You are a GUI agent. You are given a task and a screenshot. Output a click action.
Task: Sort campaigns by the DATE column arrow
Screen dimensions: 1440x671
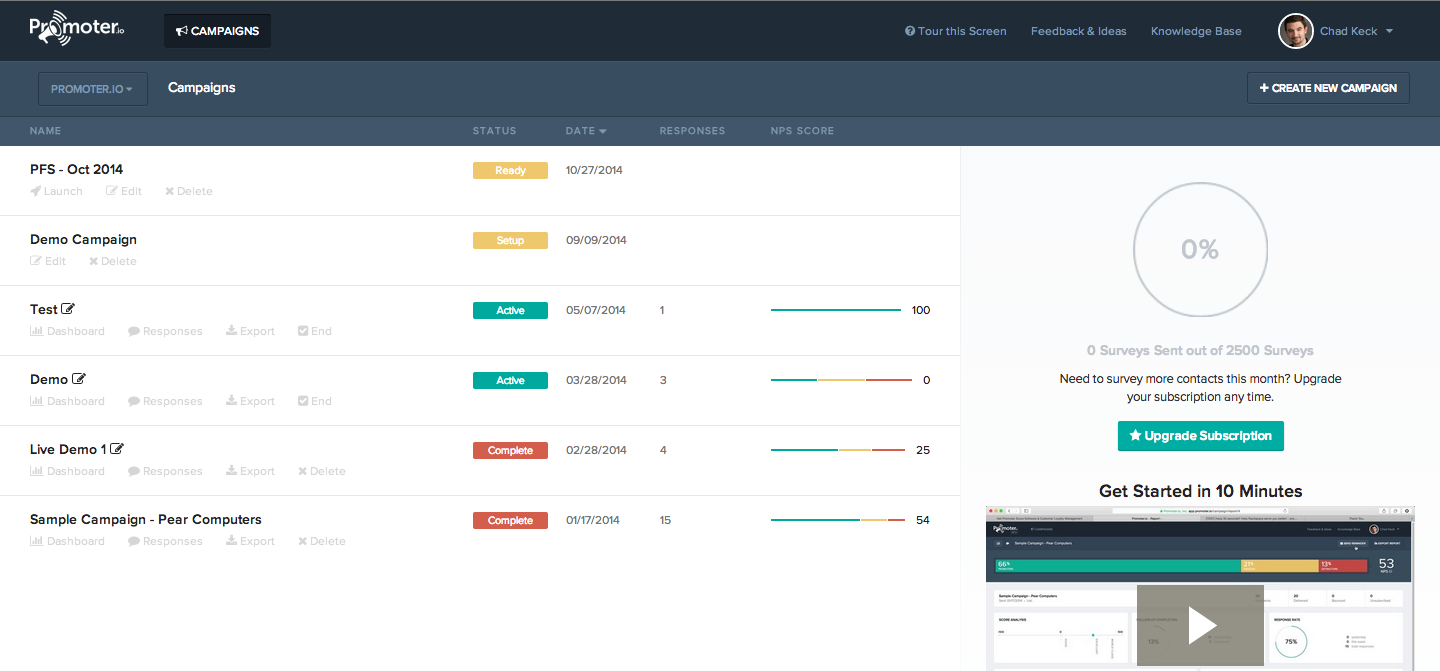pyautogui.click(x=603, y=131)
